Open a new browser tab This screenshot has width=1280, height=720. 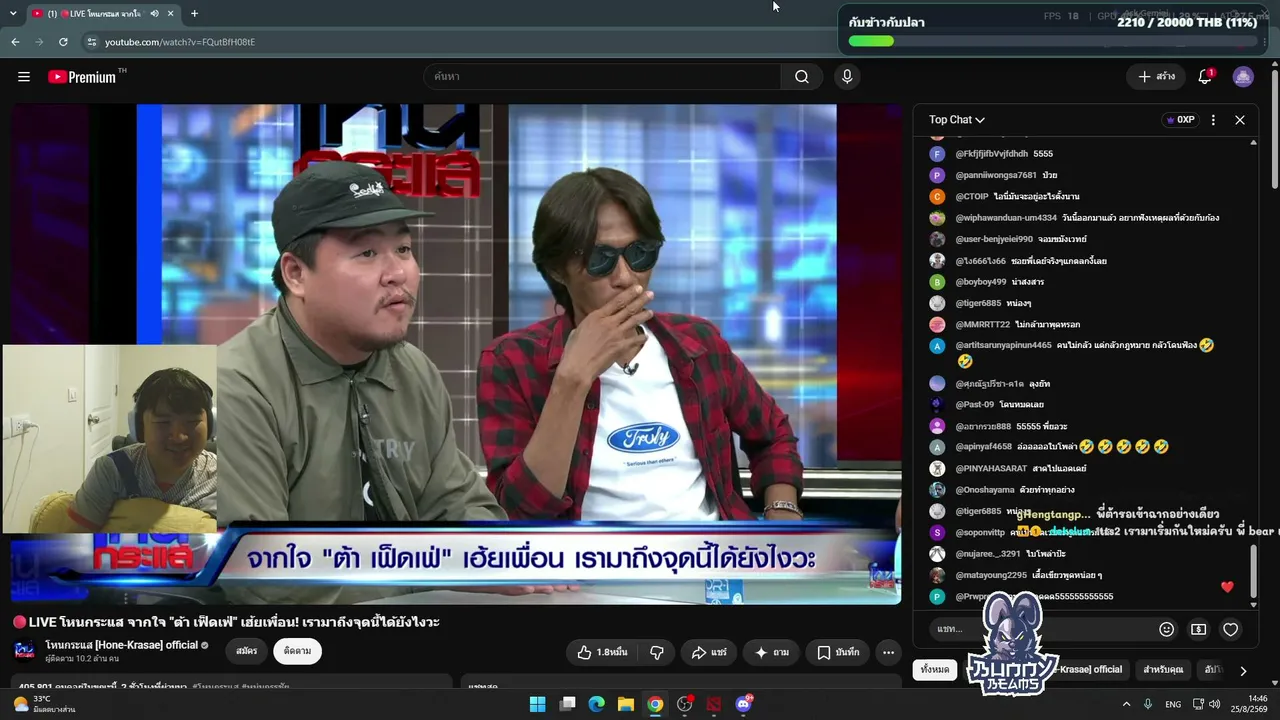point(194,14)
